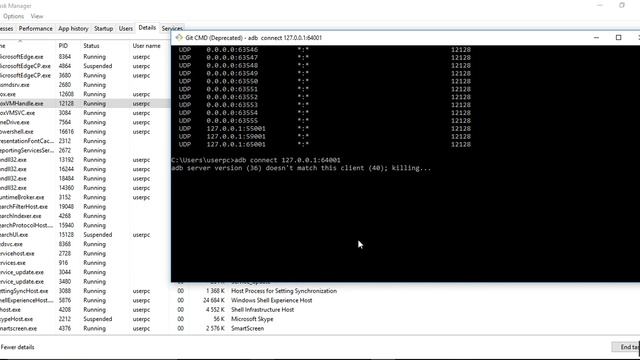
Task: Click the Git CMD window title icon
Action: point(179,38)
